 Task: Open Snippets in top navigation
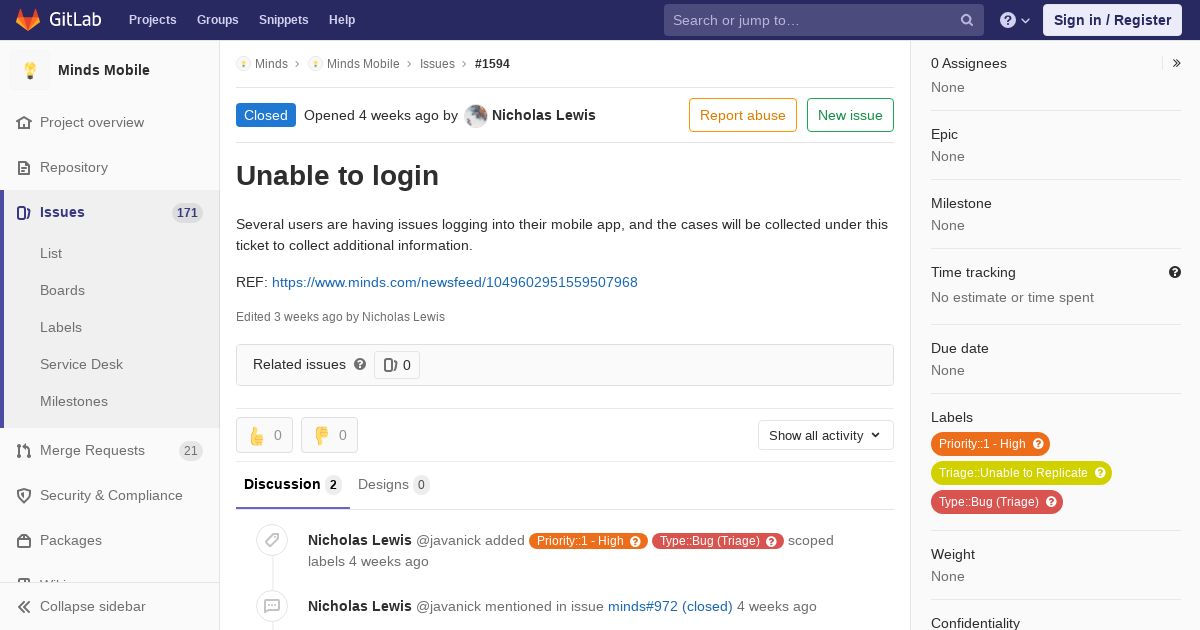(x=283, y=20)
